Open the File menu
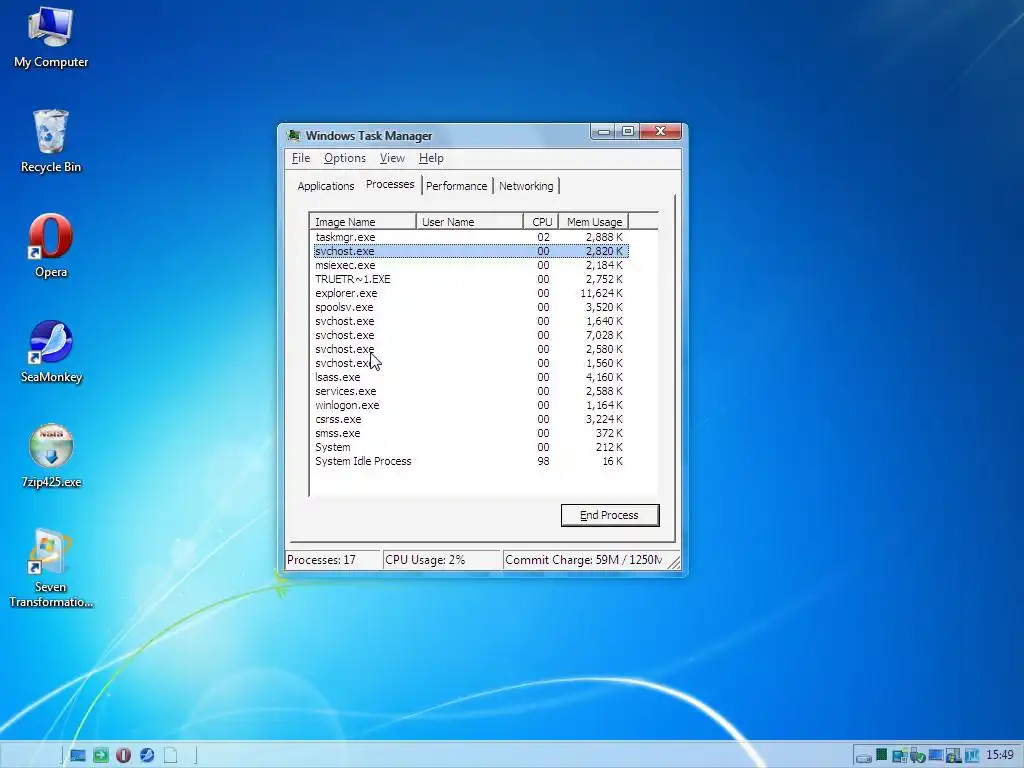Image resolution: width=1024 pixels, height=768 pixels. point(300,158)
